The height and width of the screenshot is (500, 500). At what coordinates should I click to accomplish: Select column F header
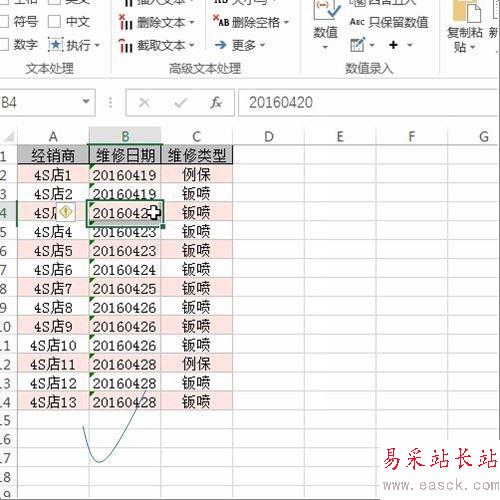(x=412, y=136)
